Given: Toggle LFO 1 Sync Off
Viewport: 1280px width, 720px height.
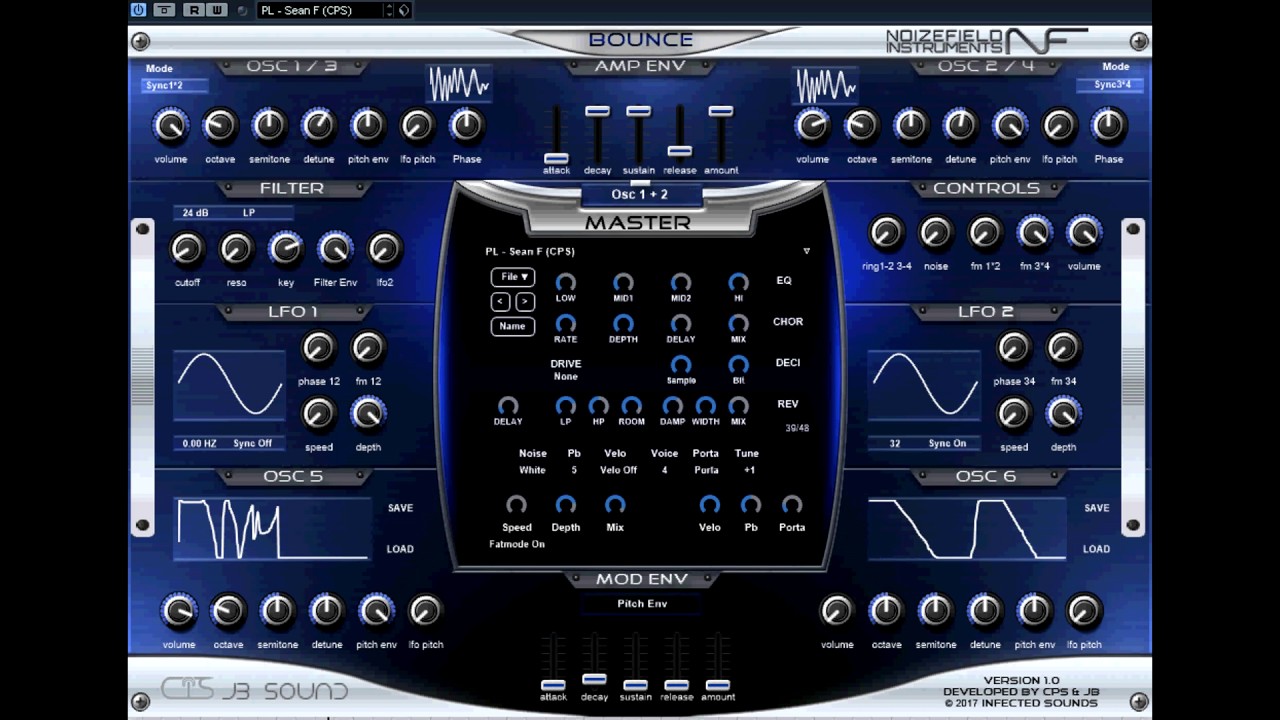Looking at the screenshot, I should tap(252, 443).
